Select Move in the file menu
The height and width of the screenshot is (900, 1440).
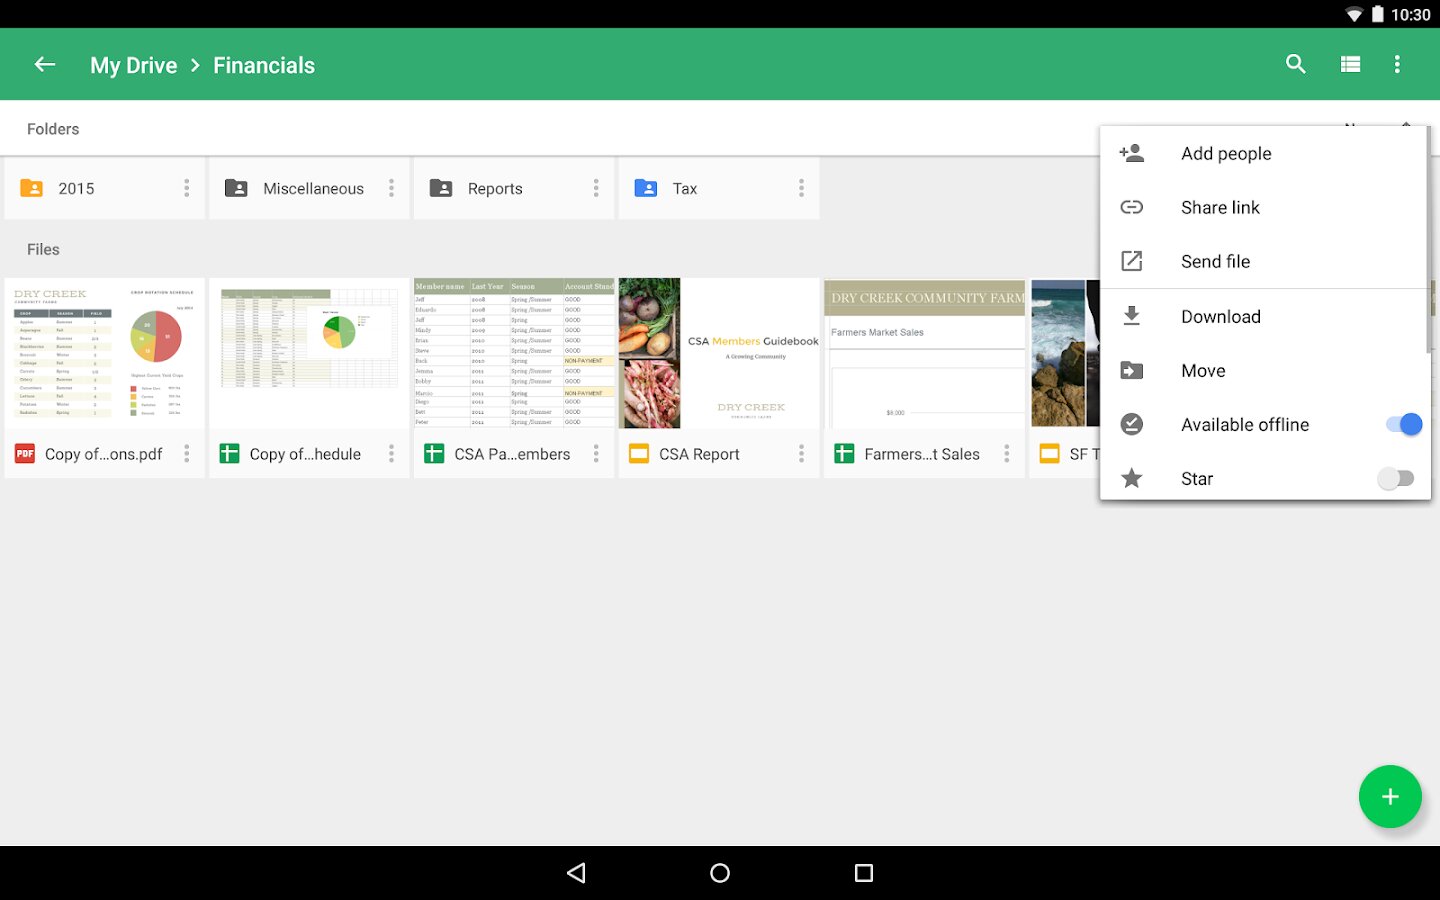tap(1203, 371)
